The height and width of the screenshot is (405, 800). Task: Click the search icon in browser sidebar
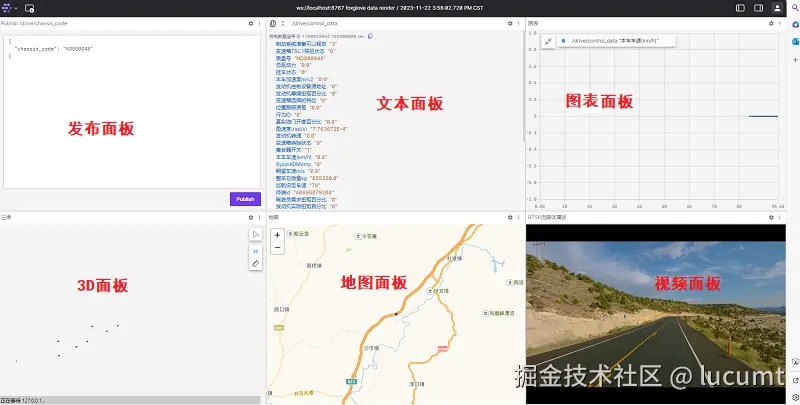click(x=795, y=9)
